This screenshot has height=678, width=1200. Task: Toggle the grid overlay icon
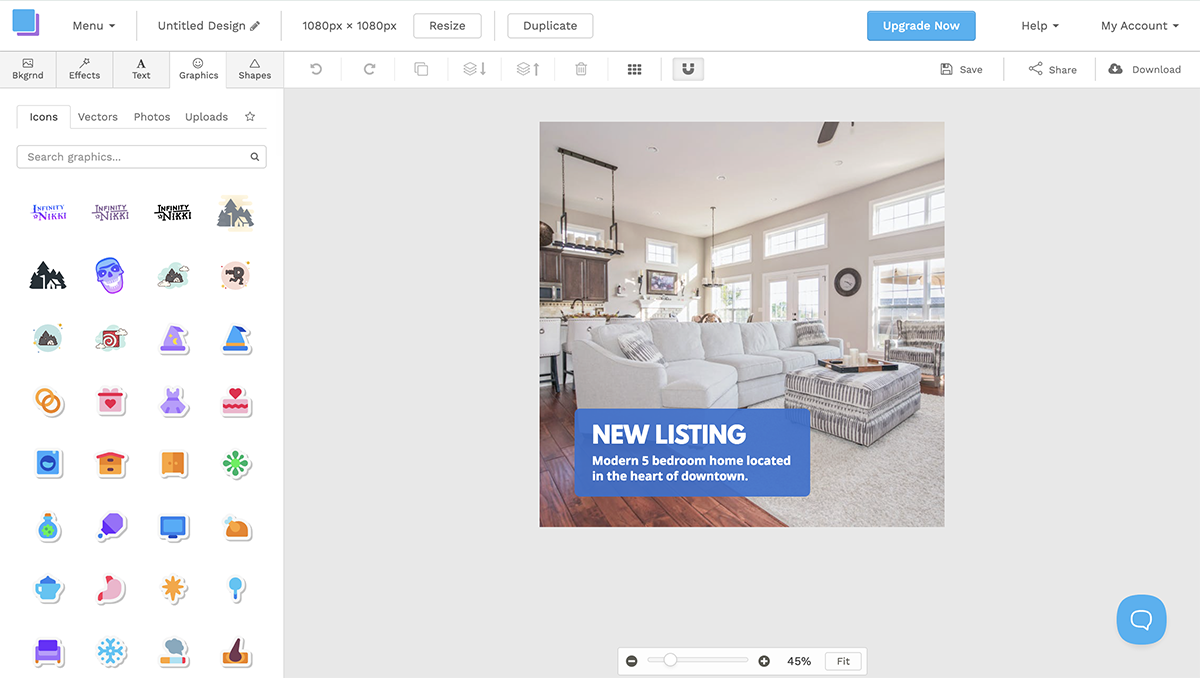(x=634, y=68)
